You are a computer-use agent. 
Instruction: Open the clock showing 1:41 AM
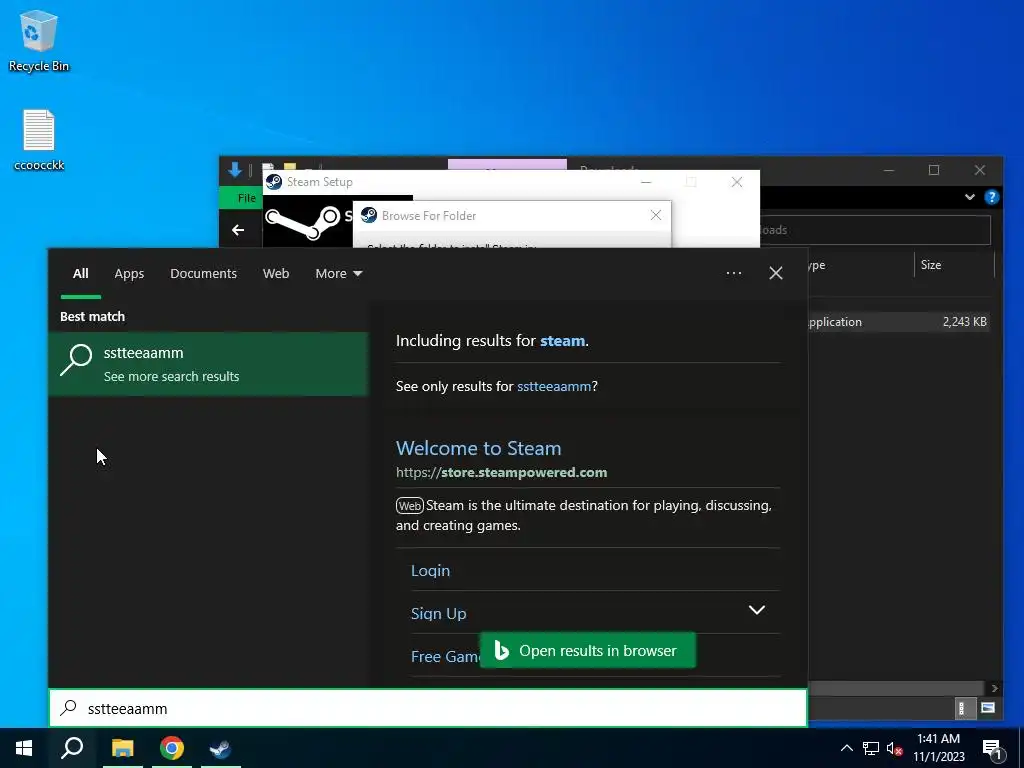click(x=938, y=748)
